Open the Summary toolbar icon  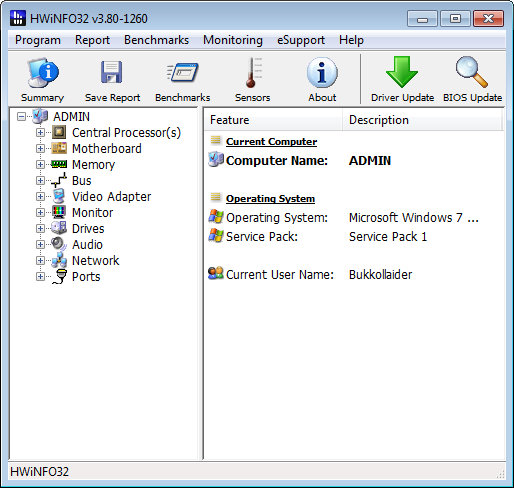[x=43, y=73]
